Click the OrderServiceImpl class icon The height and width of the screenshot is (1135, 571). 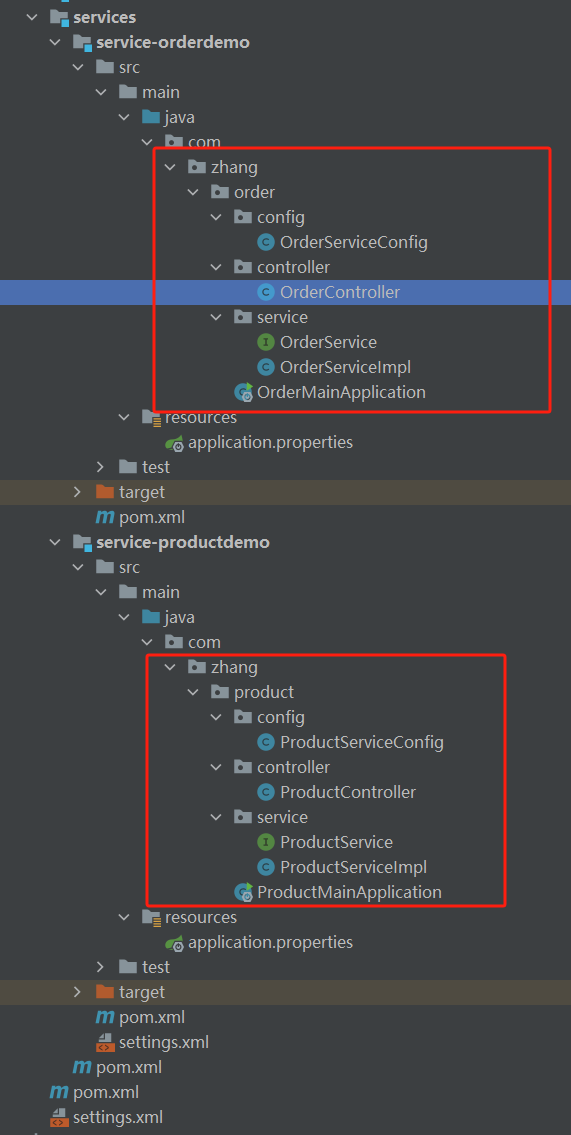pos(266,367)
